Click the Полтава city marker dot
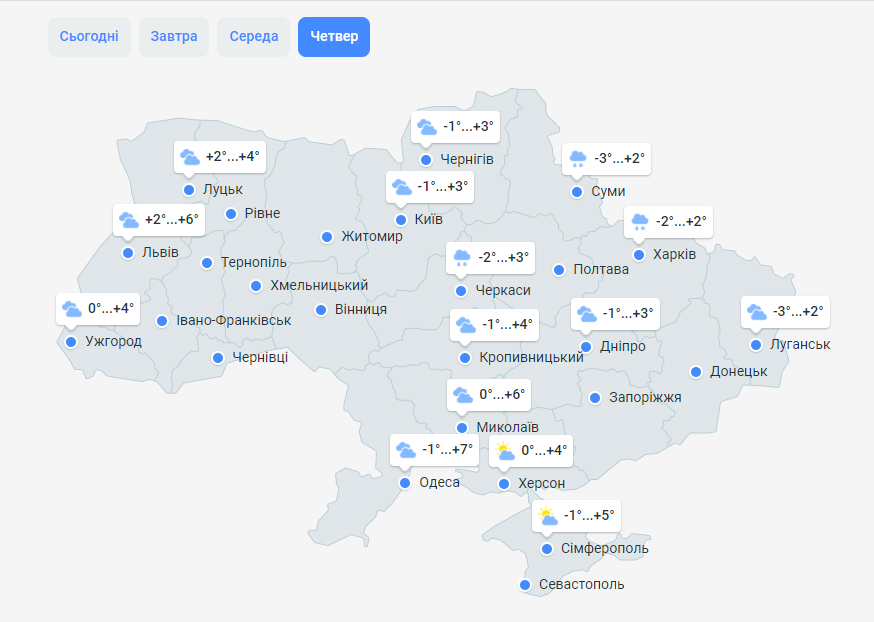The image size is (874, 622). coord(559,270)
